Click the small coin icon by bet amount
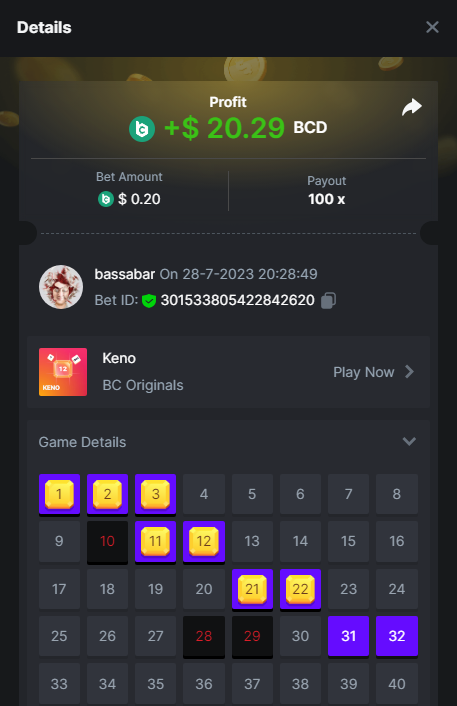Screen dimensions: 457x706 click(x=106, y=199)
